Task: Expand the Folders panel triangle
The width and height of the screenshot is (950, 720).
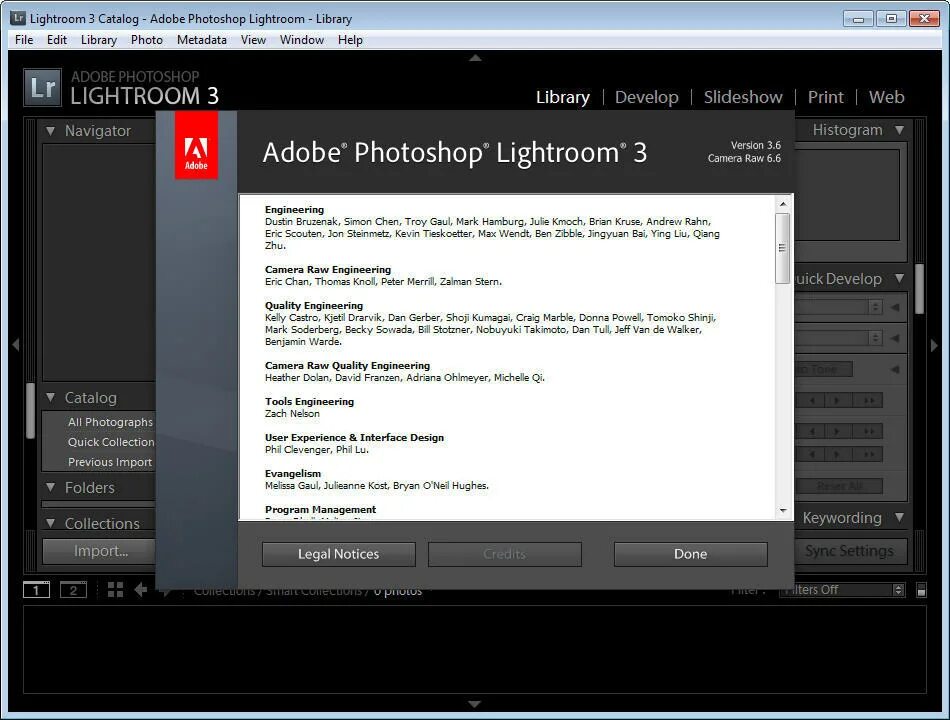Action: coord(50,487)
